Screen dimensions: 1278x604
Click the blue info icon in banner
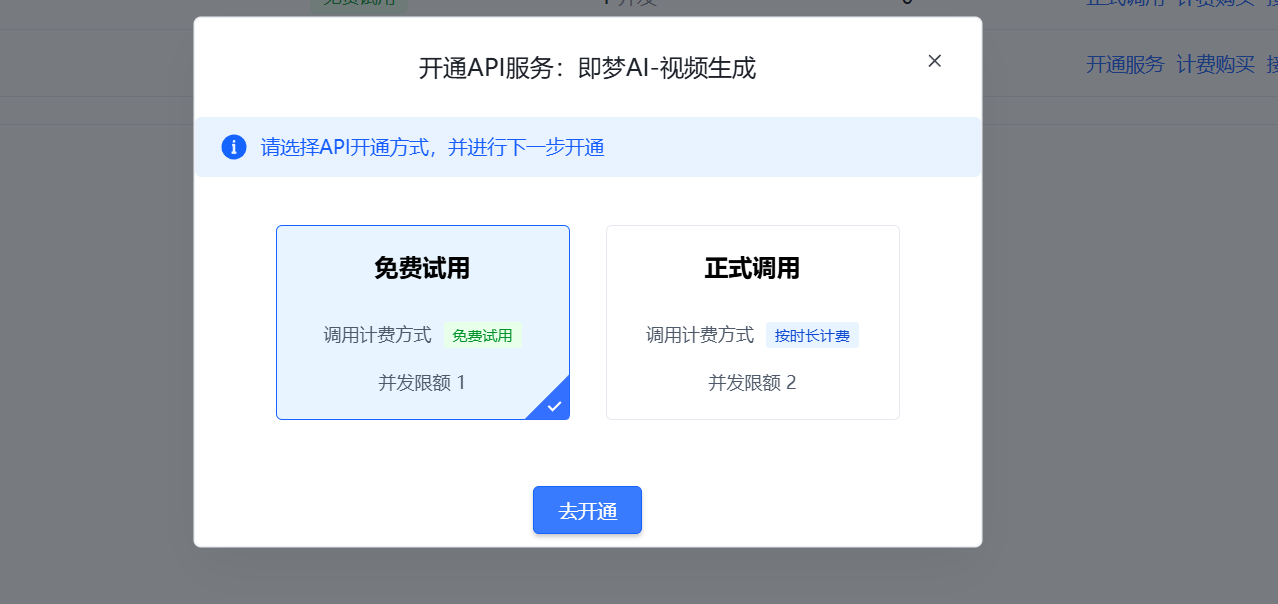click(234, 147)
